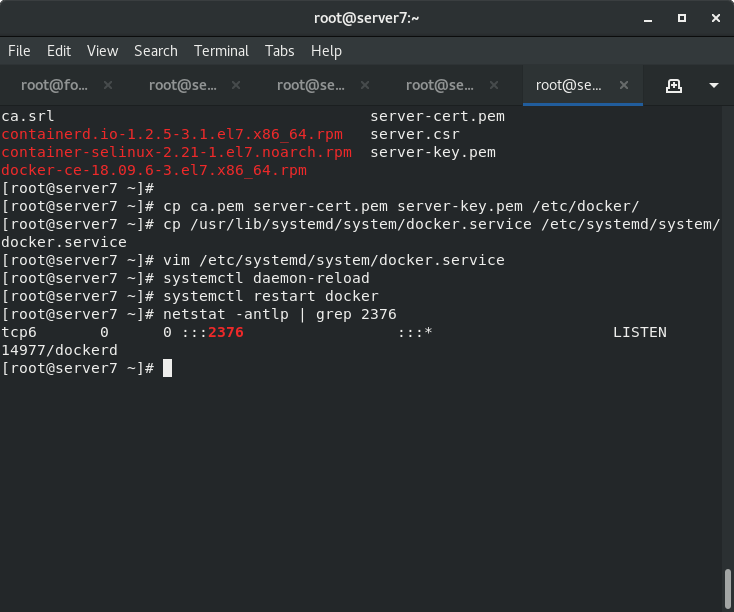Switch to the second terminal tab root@se...
This screenshot has width=734, height=612.
pos(183,85)
